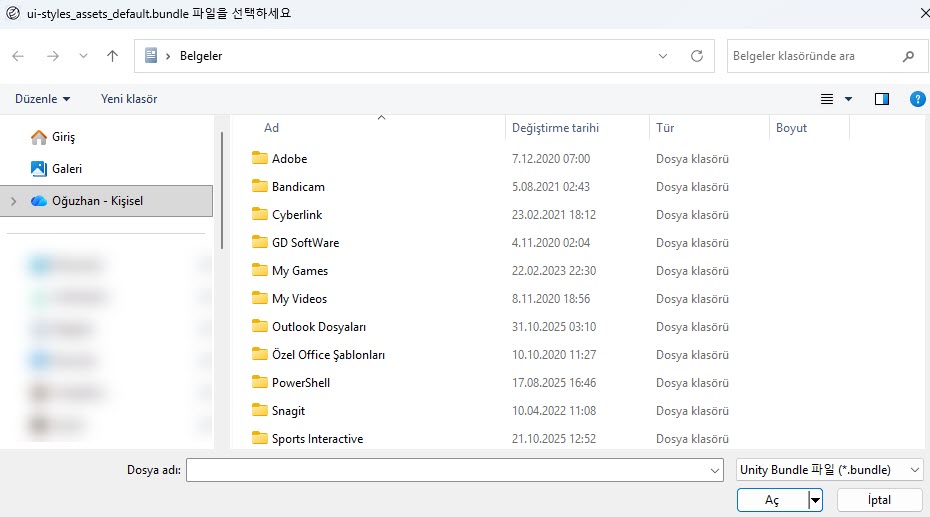Click the help question mark icon
930x517 pixels.
(x=917, y=99)
